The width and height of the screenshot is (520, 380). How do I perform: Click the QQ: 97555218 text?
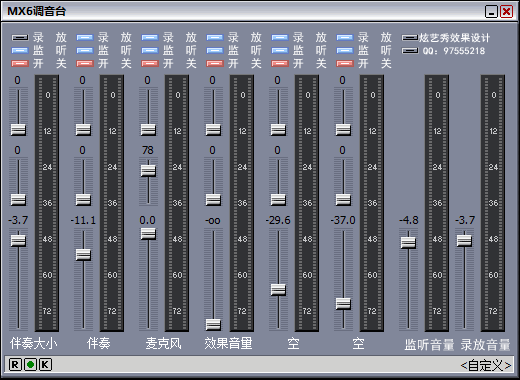(x=454, y=51)
